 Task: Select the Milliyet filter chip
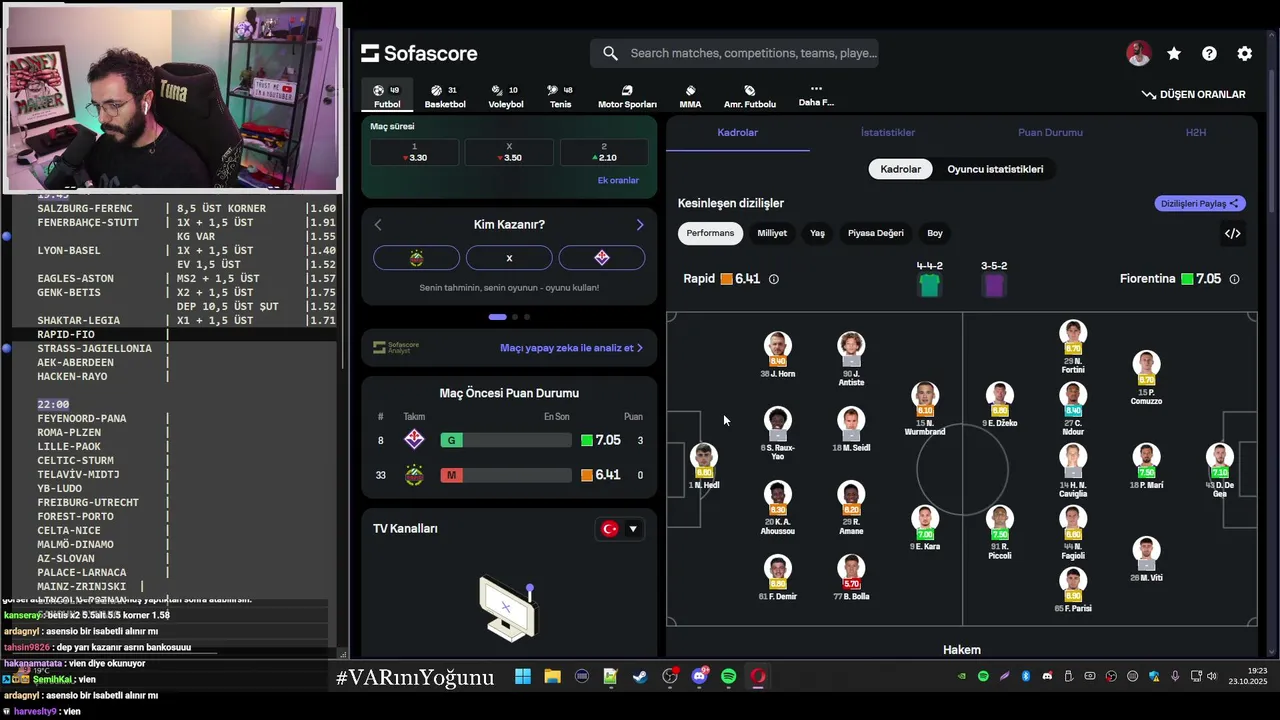pos(772,233)
